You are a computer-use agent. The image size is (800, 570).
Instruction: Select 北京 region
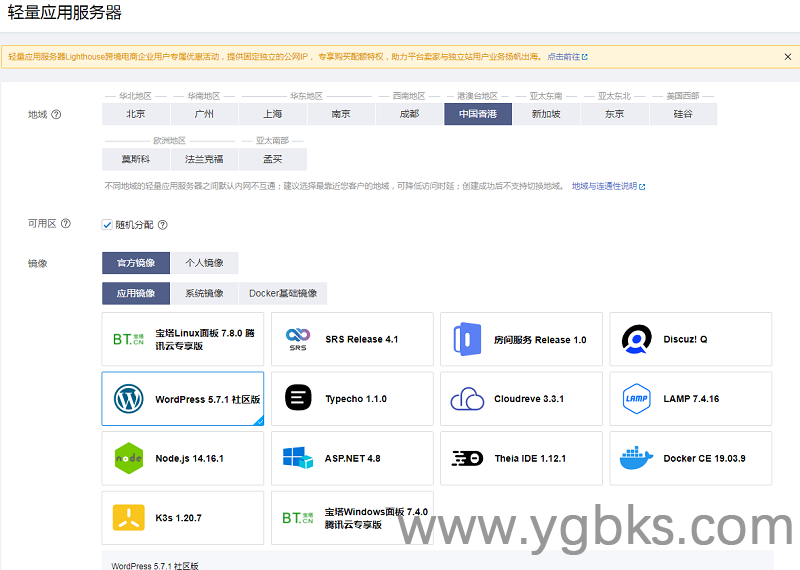pyautogui.click(x=136, y=114)
